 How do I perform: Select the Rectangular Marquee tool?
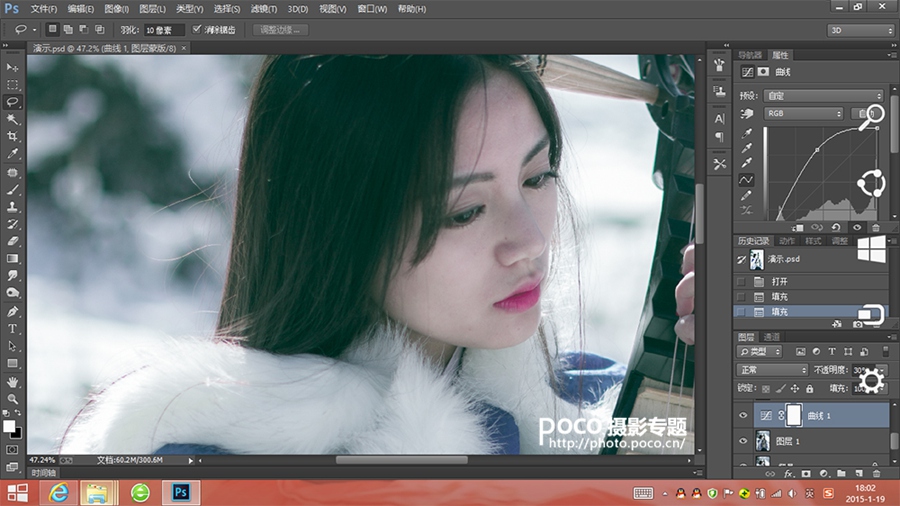(x=13, y=85)
